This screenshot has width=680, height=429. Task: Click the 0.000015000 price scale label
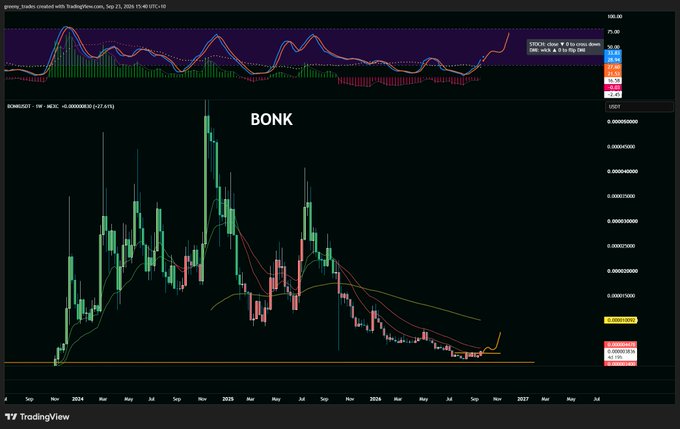click(622, 296)
